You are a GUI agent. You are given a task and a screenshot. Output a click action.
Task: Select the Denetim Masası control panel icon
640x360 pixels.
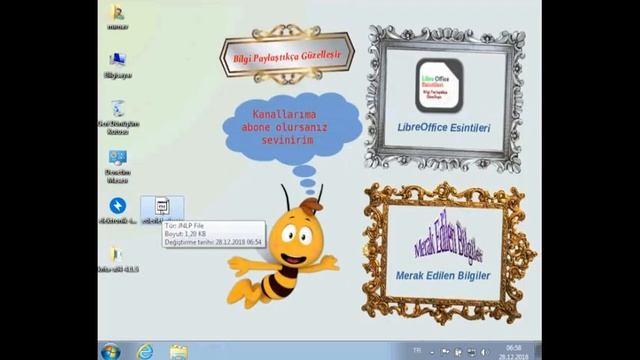tap(118, 167)
